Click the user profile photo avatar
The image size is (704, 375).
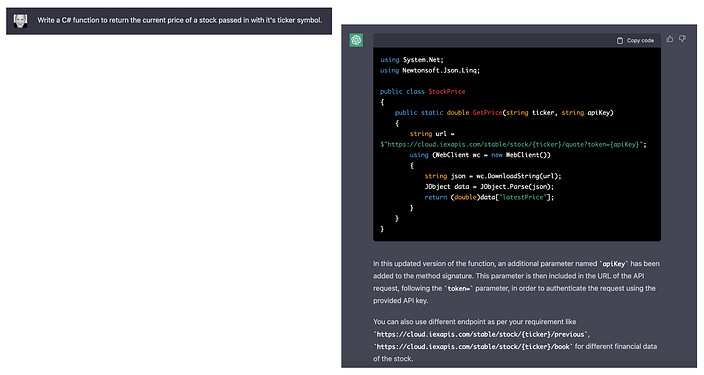tap(20, 21)
